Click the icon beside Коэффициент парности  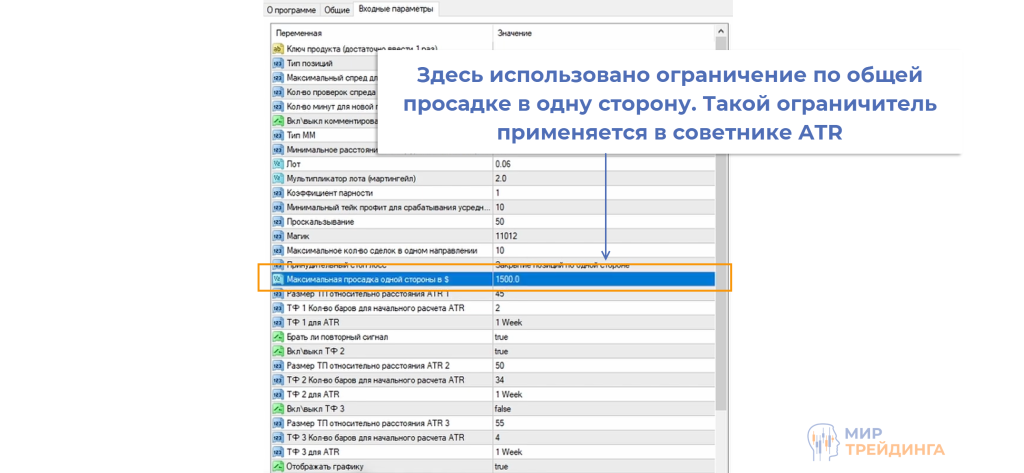pos(278,192)
